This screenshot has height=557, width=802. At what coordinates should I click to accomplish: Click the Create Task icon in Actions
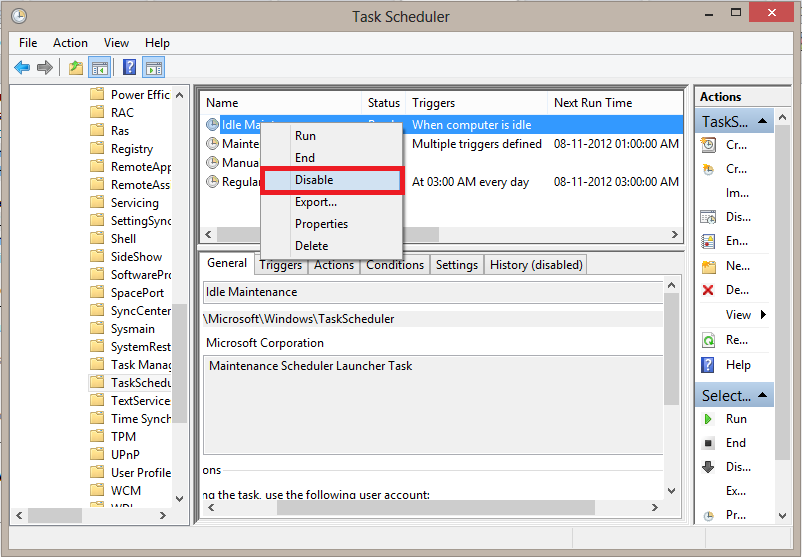click(708, 169)
